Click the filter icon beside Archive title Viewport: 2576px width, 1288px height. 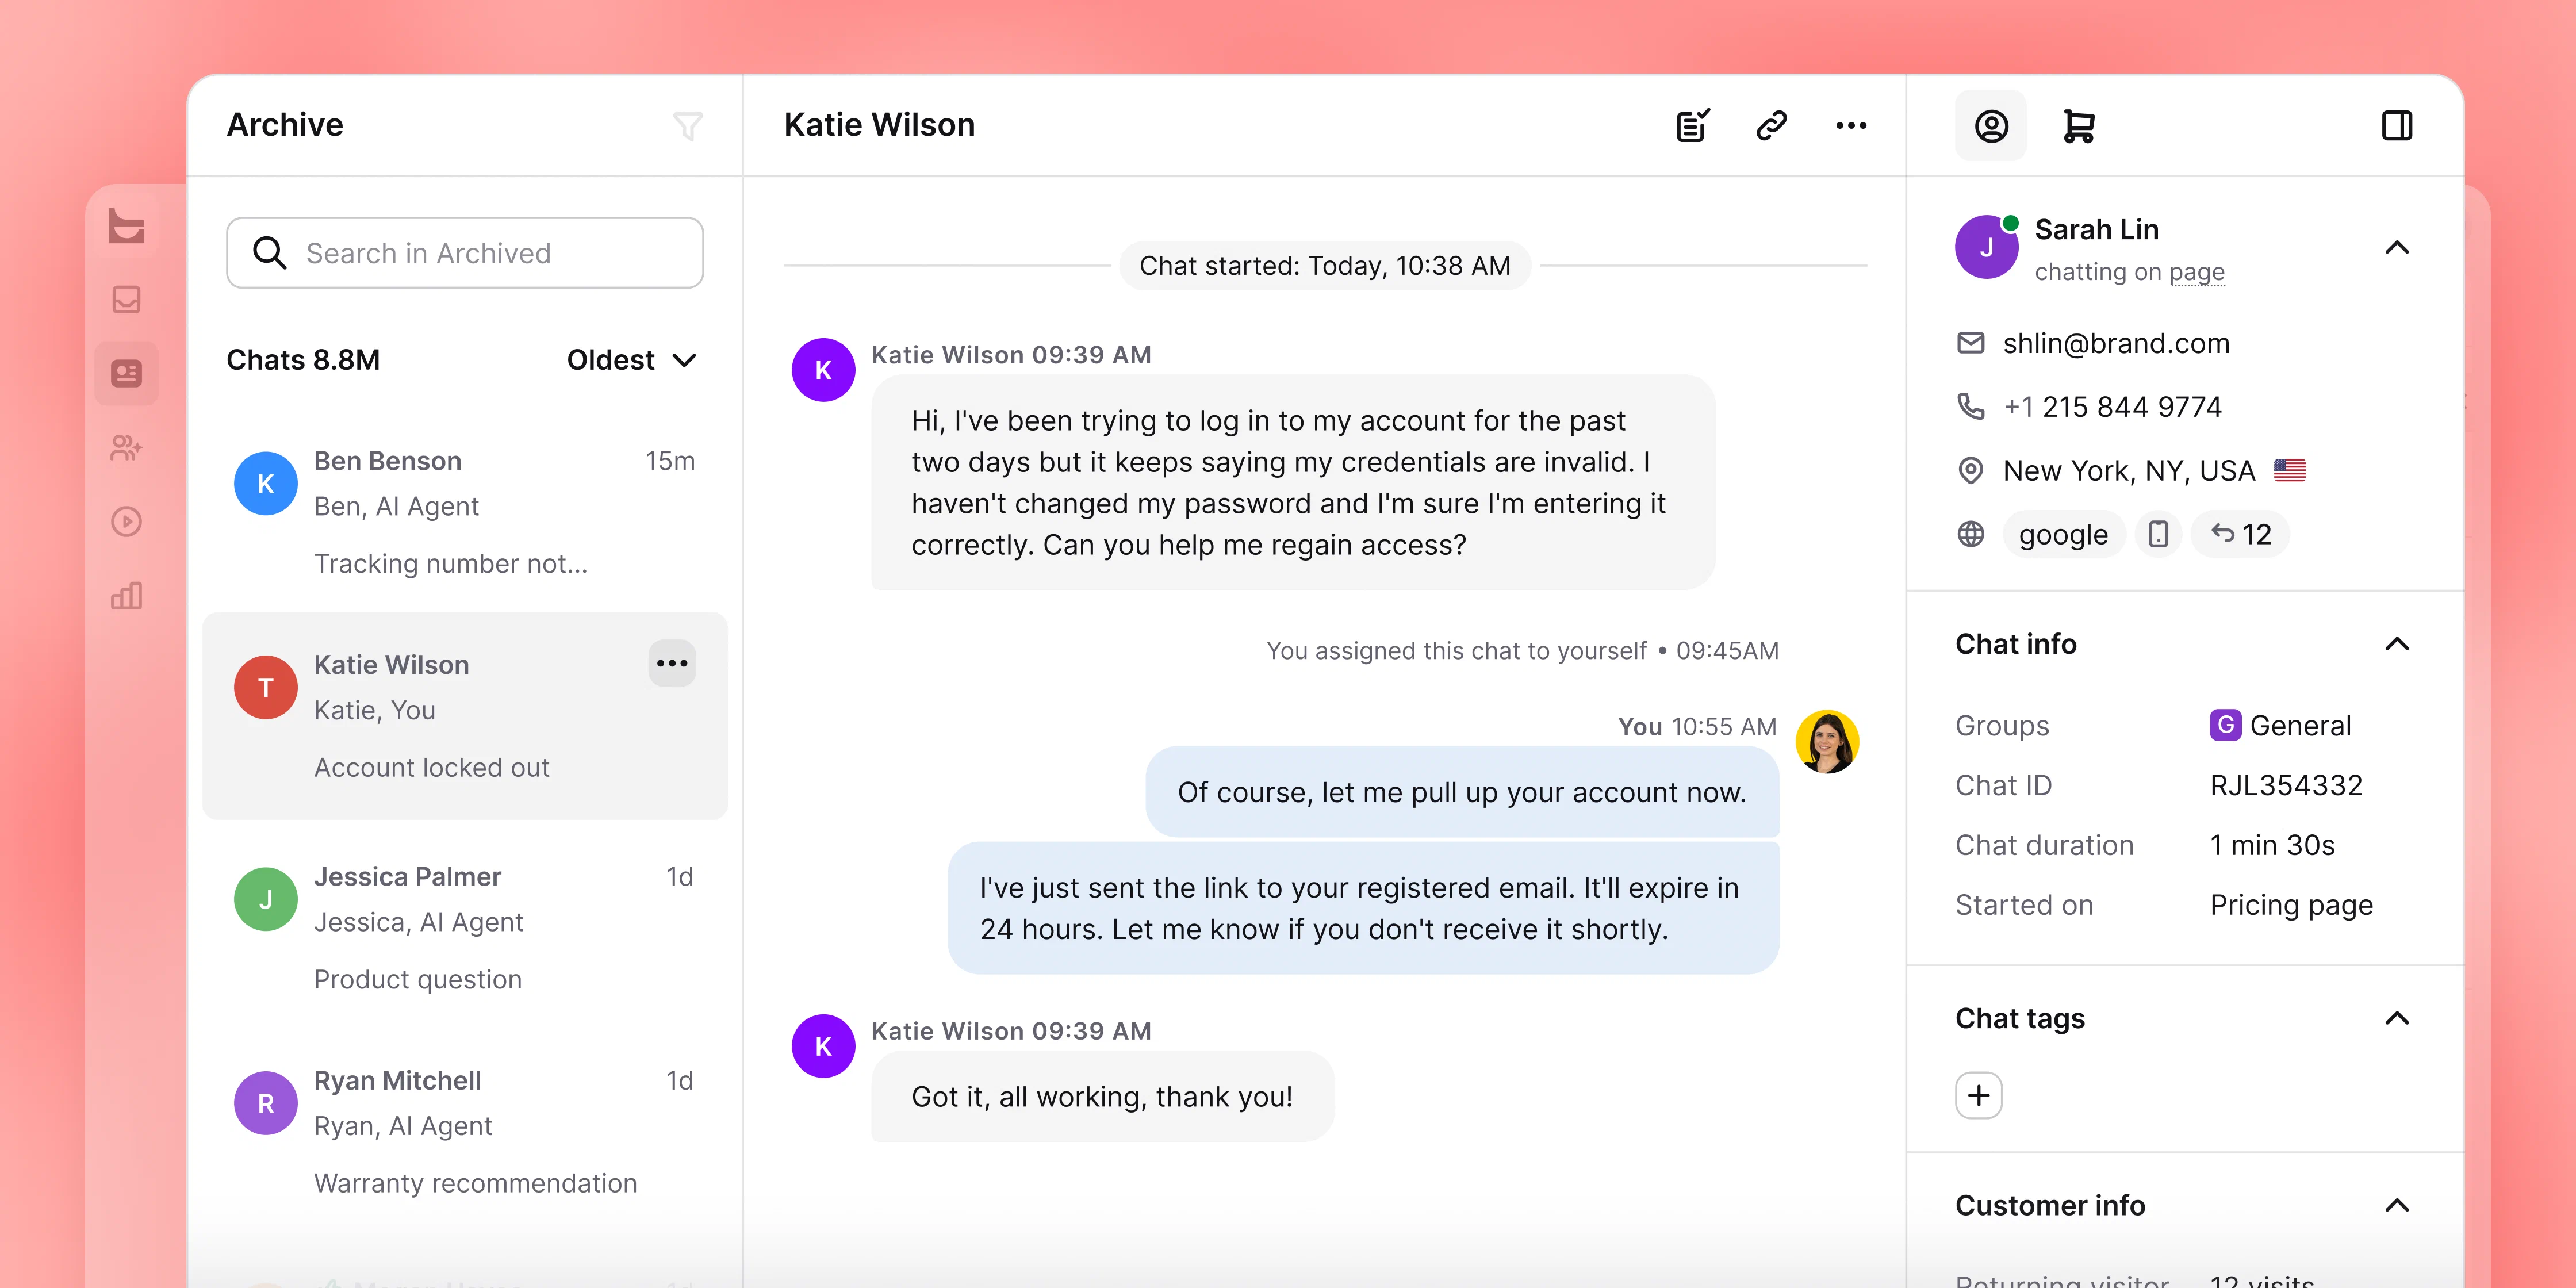688,126
